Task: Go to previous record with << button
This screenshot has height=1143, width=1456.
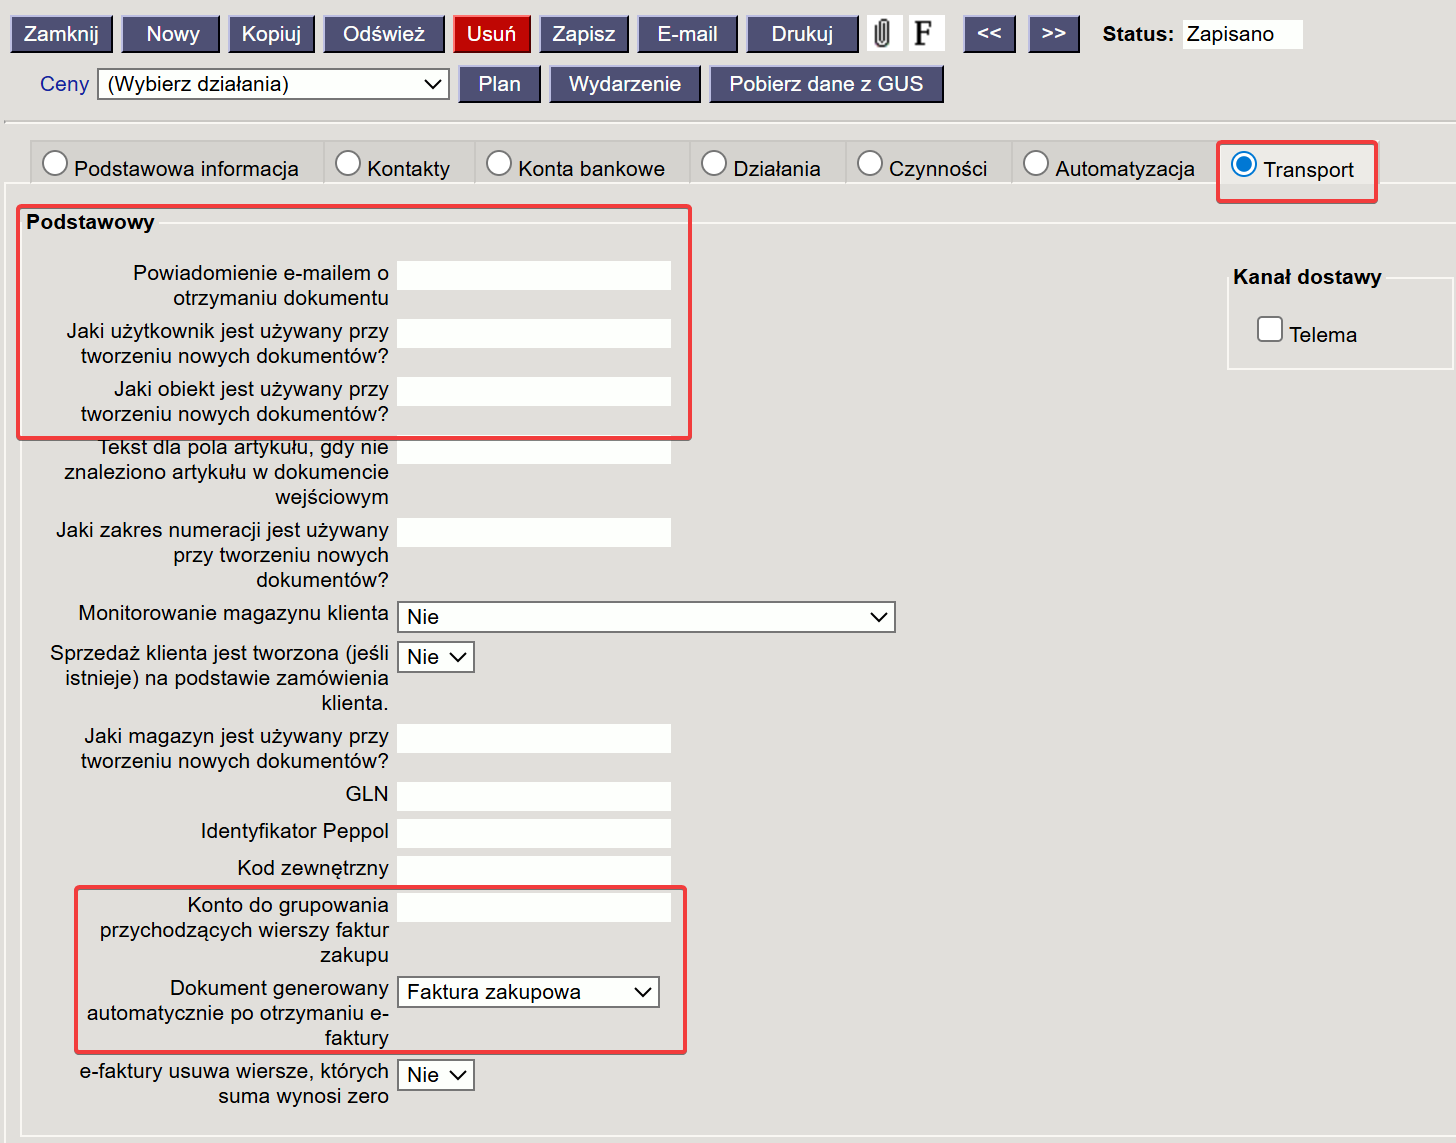Action: coord(989,34)
